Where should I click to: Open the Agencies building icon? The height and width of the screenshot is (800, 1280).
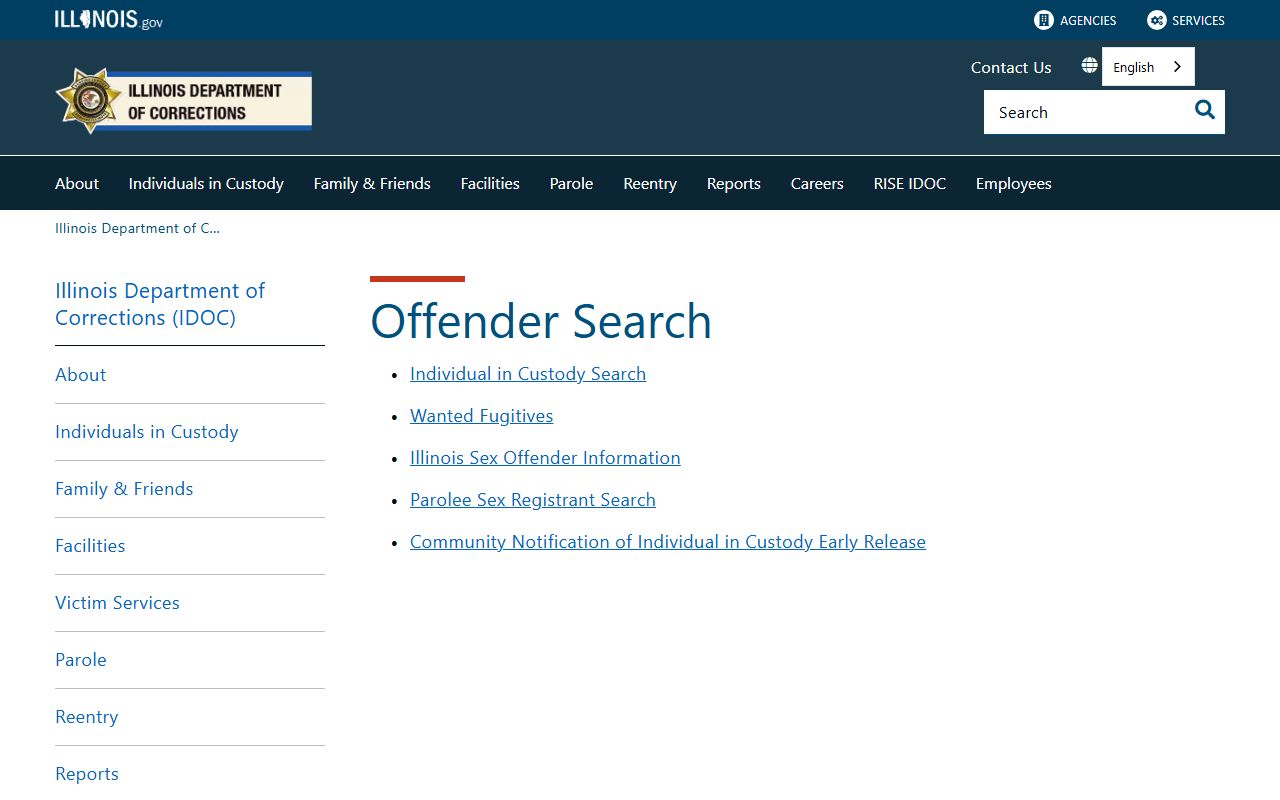(1044, 20)
